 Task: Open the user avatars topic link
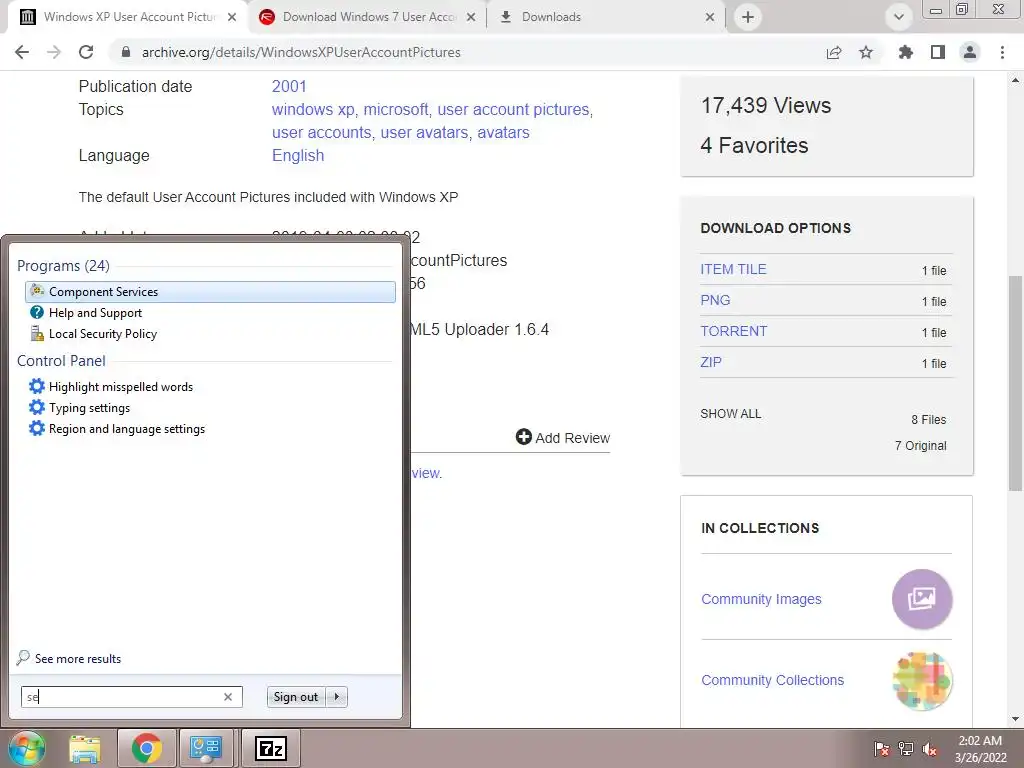point(424,133)
